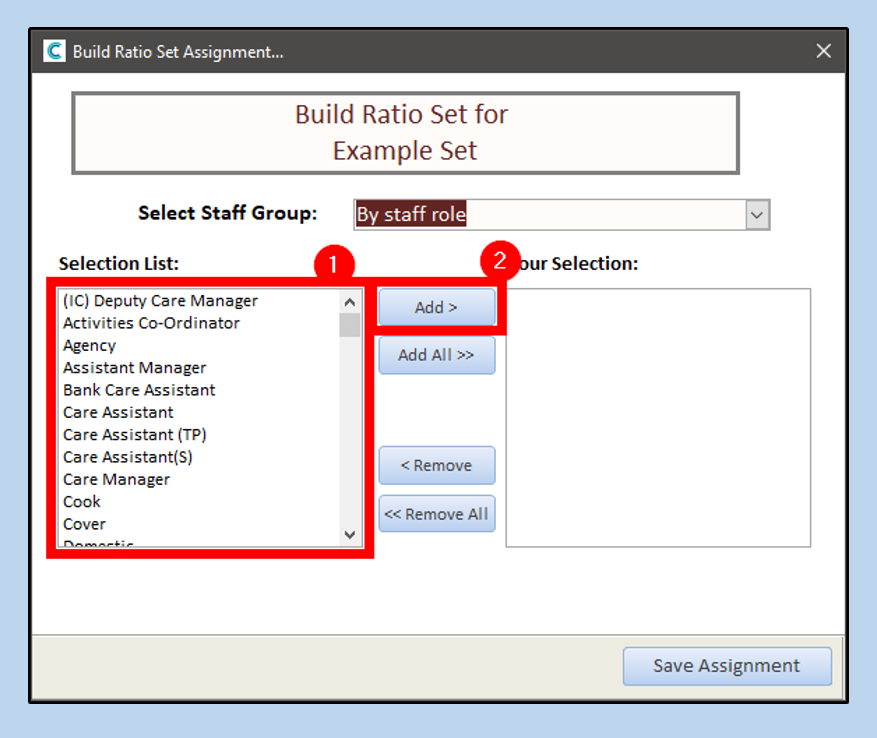Select 'Assistant Manager' role
Image resolution: width=877 pixels, height=738 pixels.
coord(134,368)
